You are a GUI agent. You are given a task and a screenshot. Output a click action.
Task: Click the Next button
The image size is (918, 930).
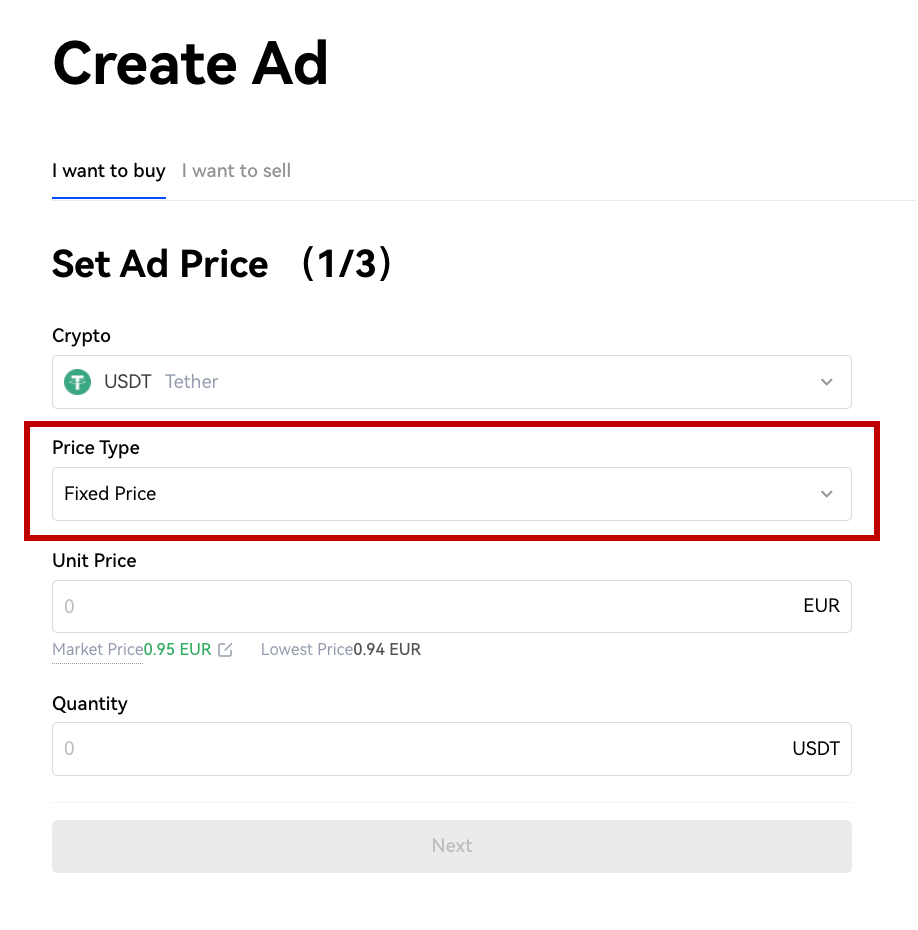[452, 846]
